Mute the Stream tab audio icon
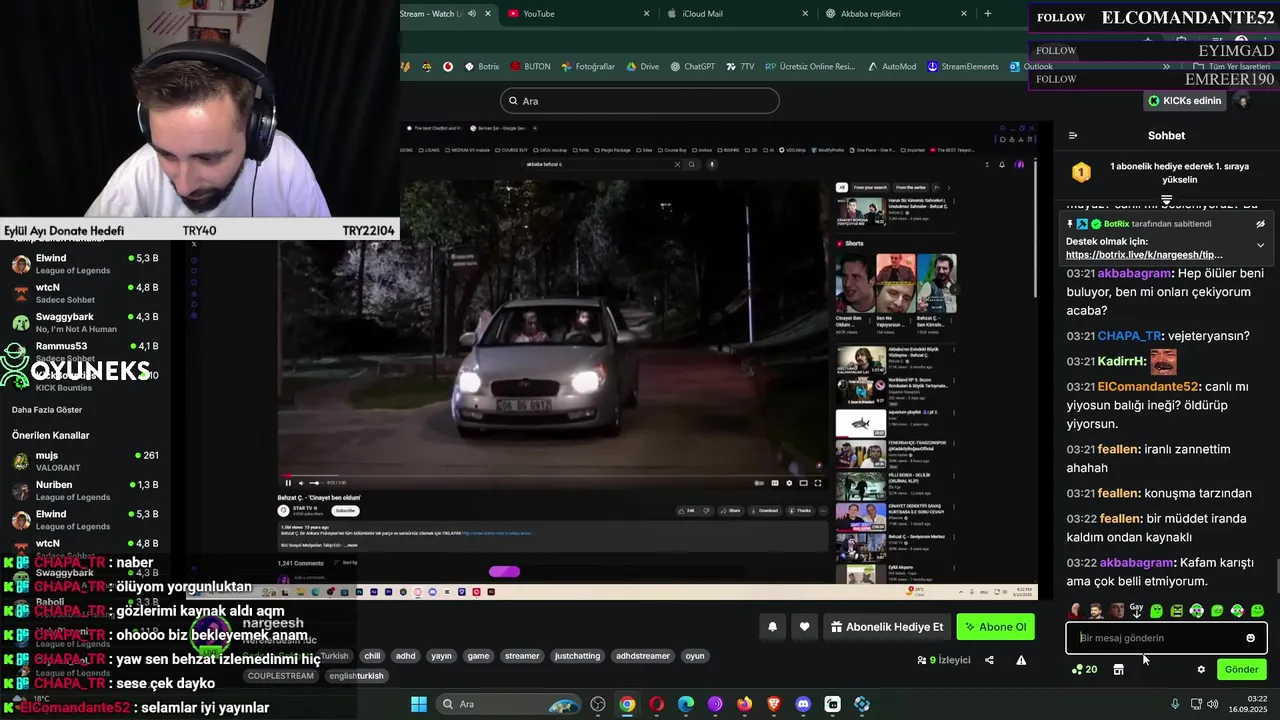1280x720 pixels. (472, 14)
